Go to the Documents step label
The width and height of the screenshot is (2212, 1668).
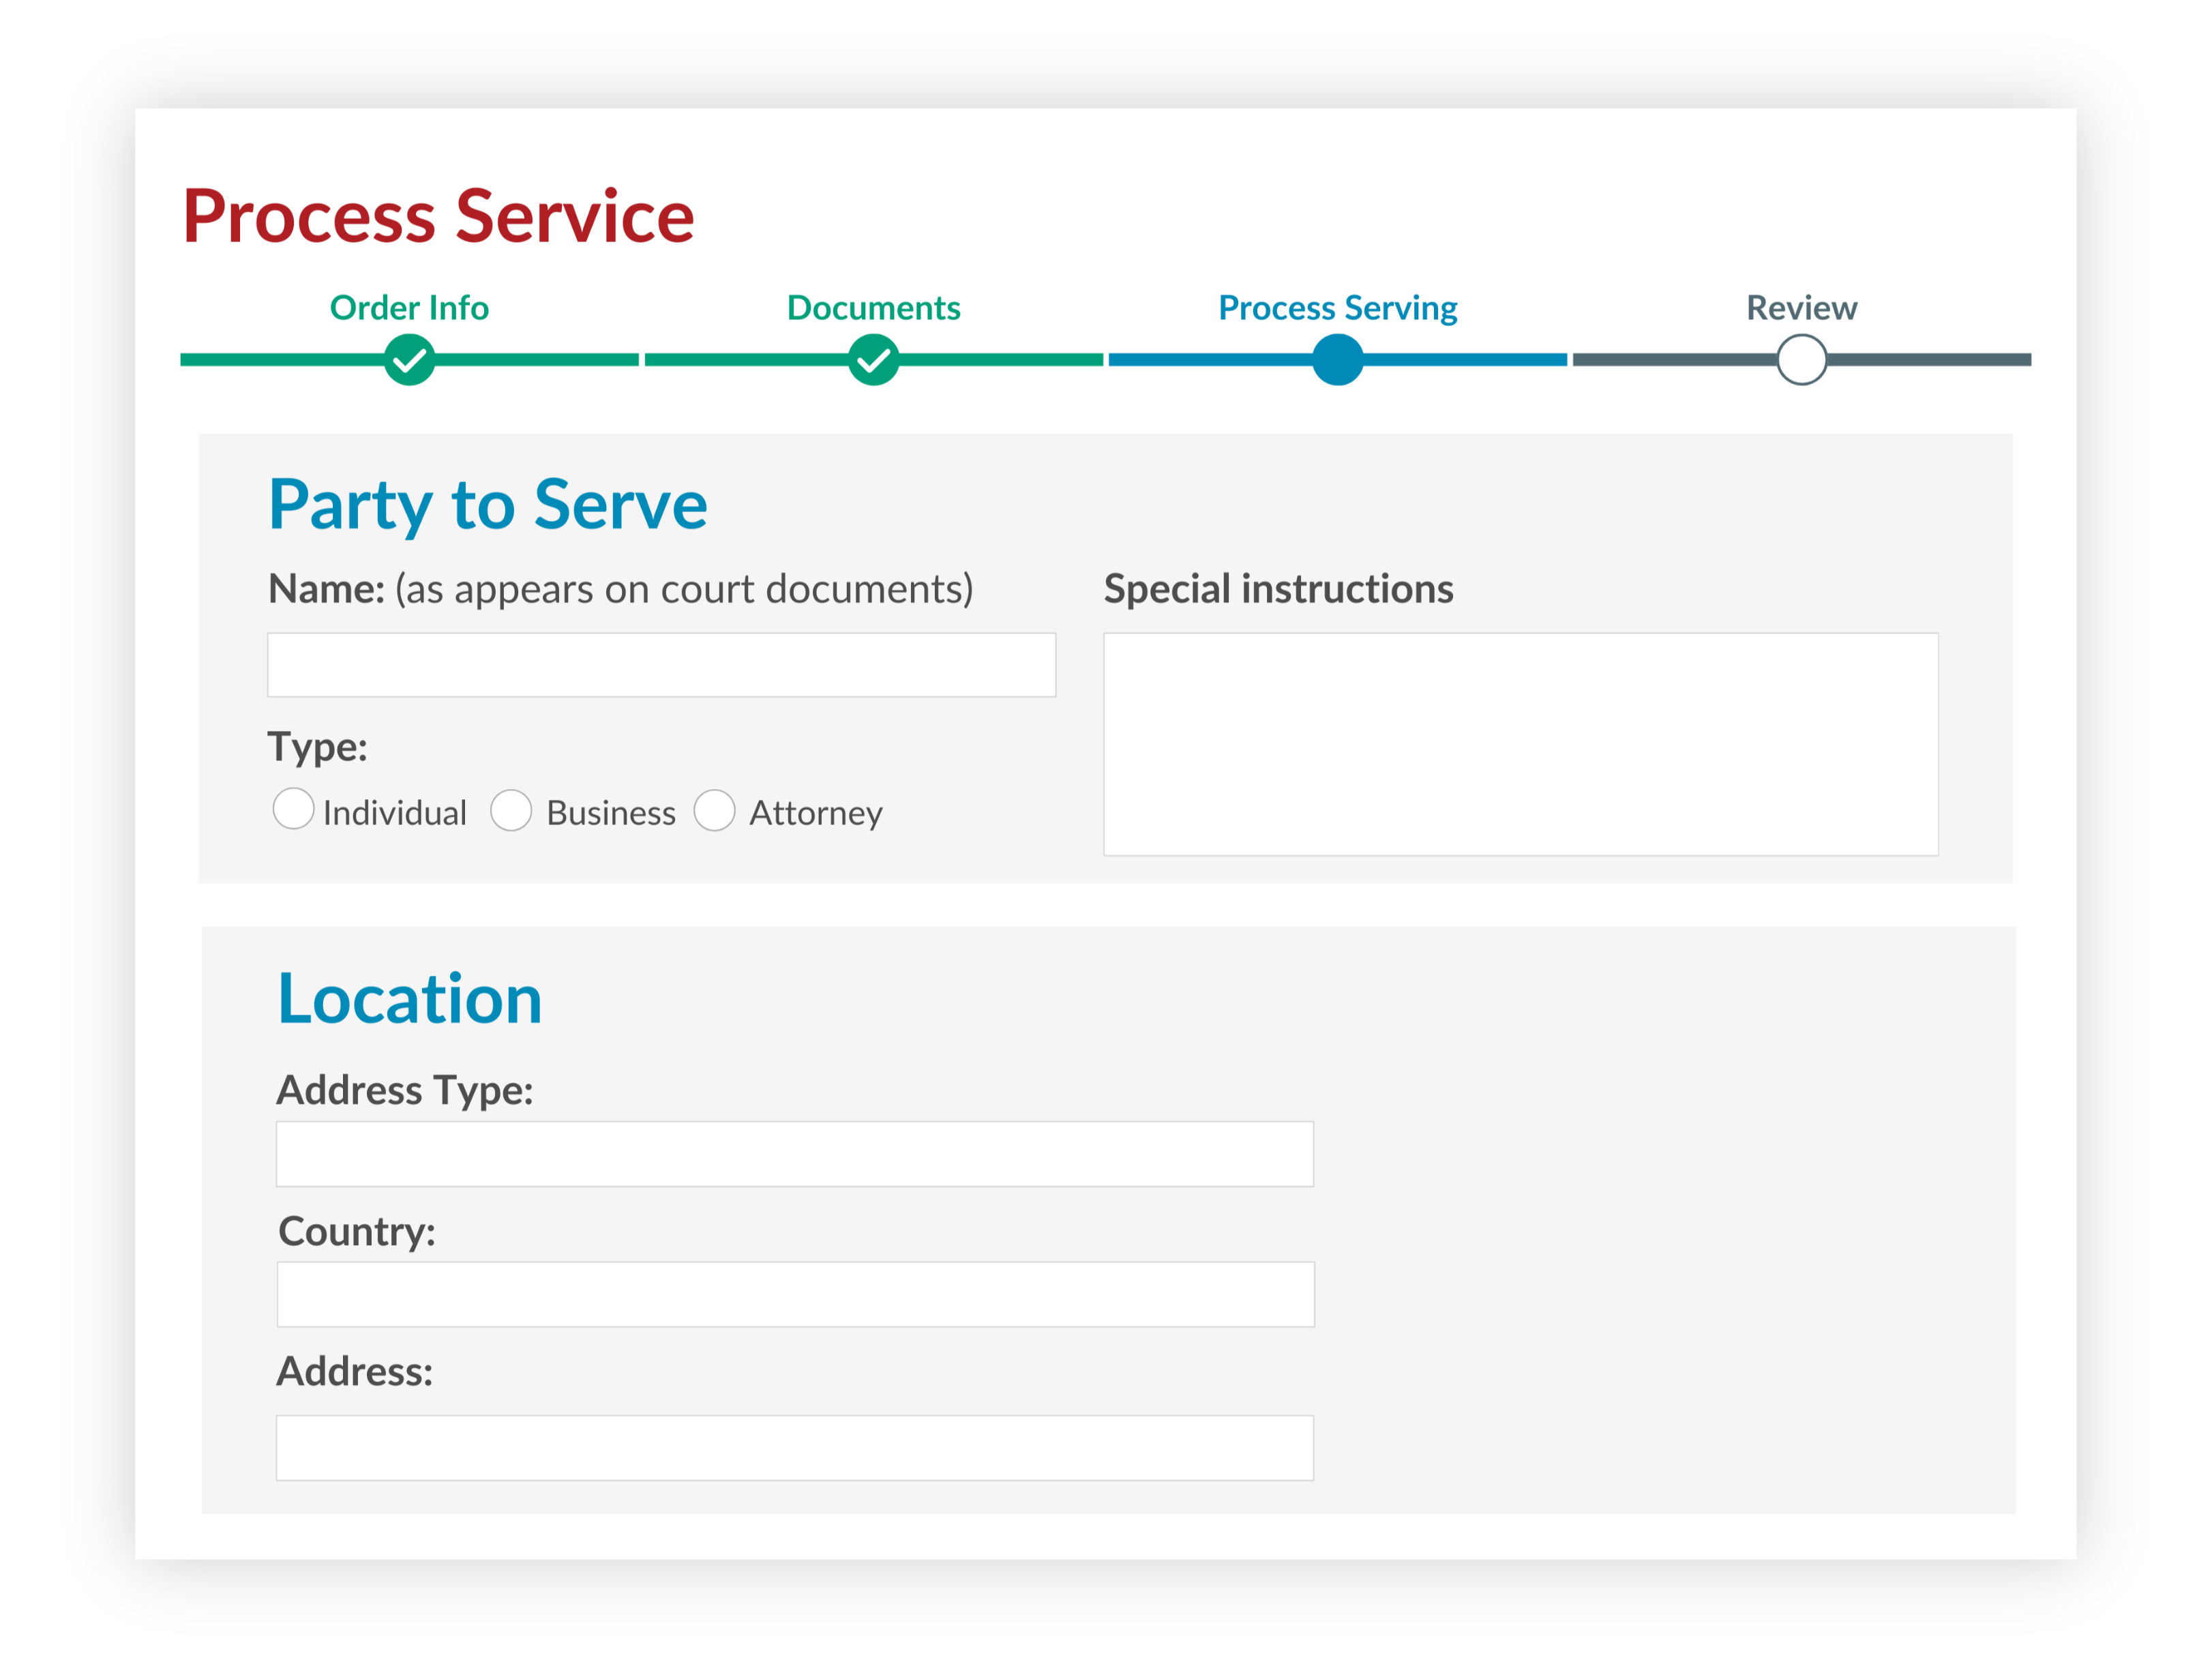874,308
